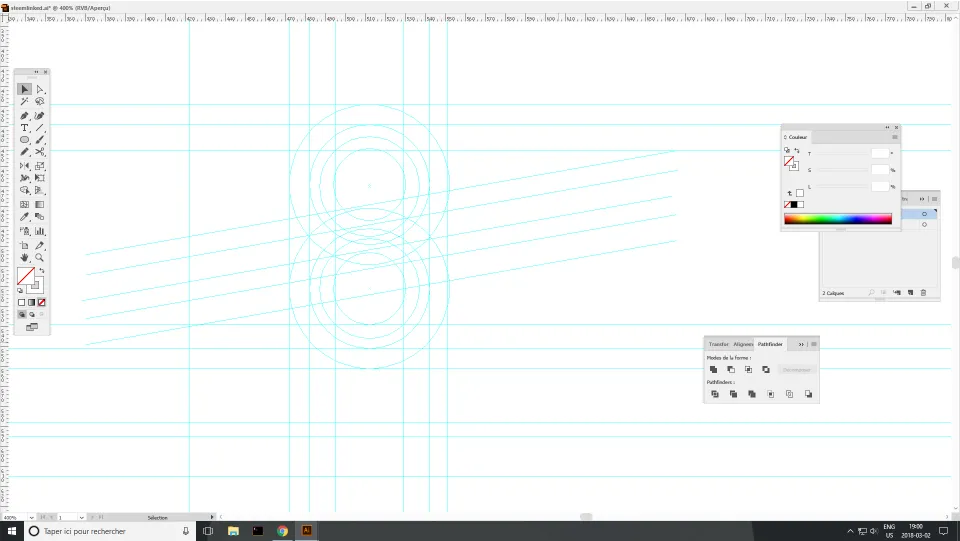Select the Artboard tool
The image size is (960, 541).
(24, 245)
